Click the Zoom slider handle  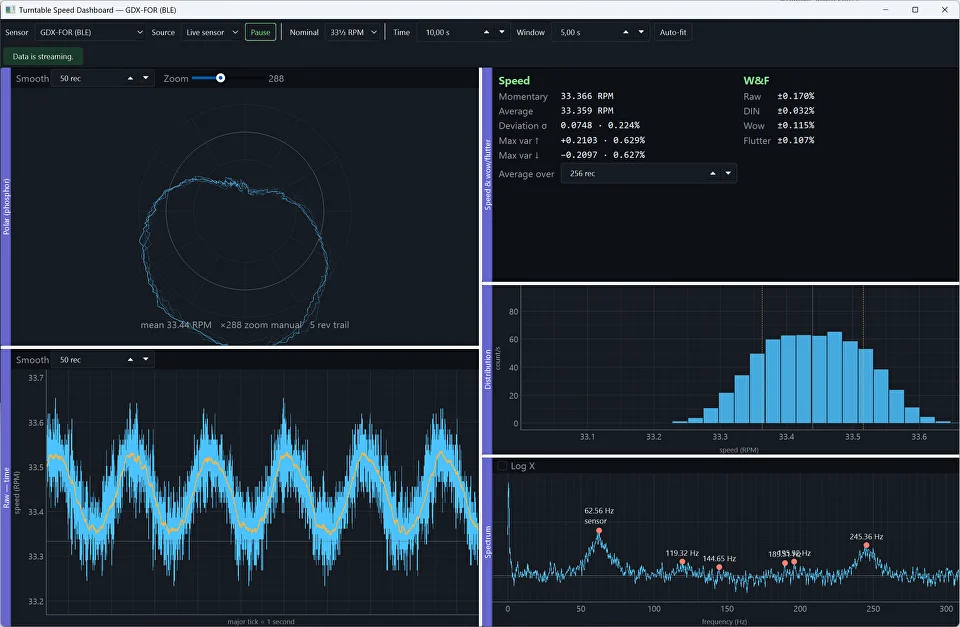point(220,78)
